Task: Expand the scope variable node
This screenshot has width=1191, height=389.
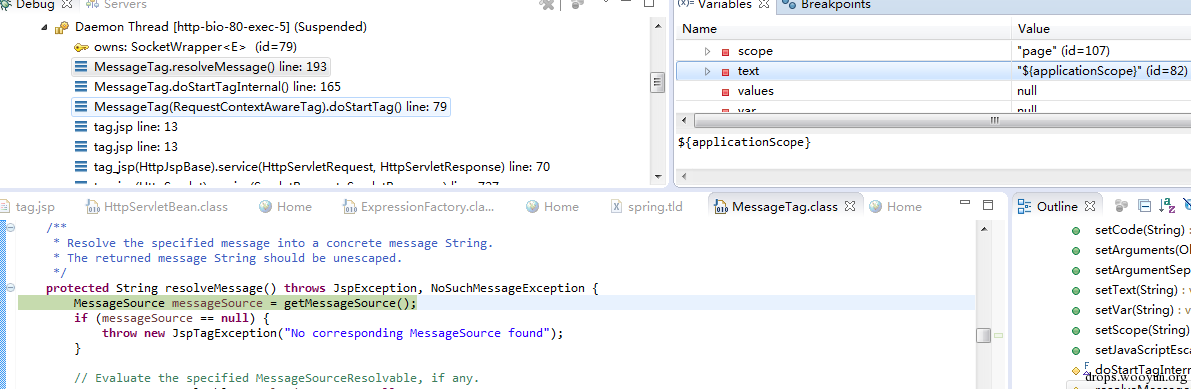Action: coord(707,52)
